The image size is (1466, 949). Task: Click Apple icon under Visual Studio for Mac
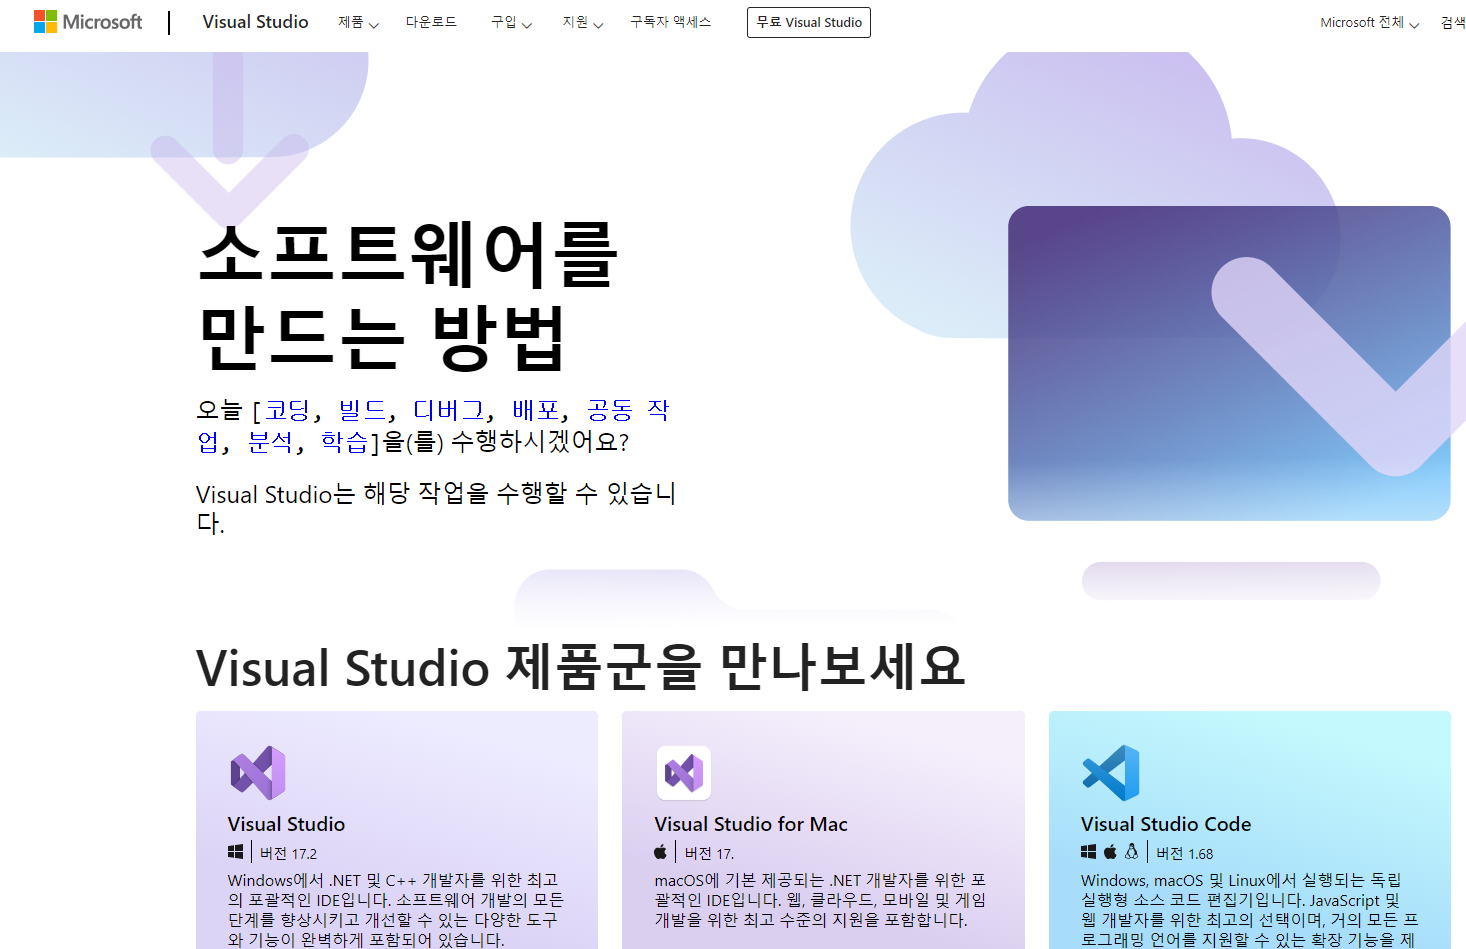point(661,852)
